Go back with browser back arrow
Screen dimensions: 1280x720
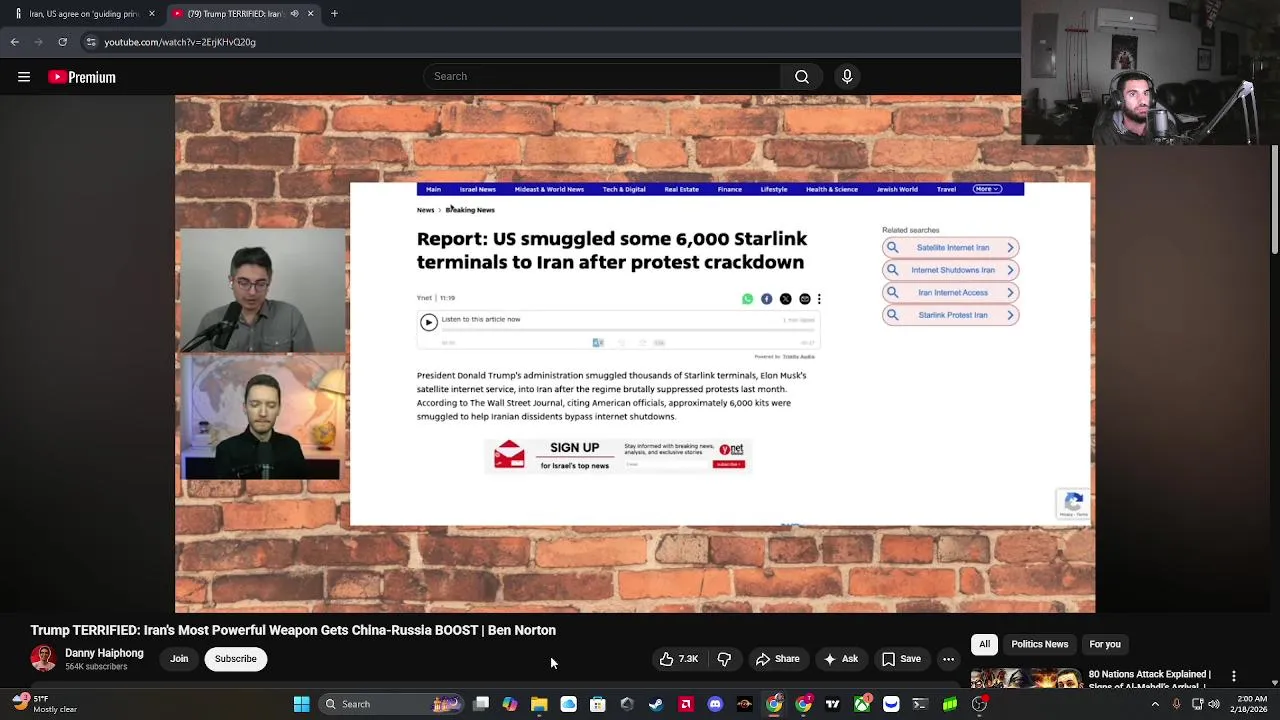(15, 42)
